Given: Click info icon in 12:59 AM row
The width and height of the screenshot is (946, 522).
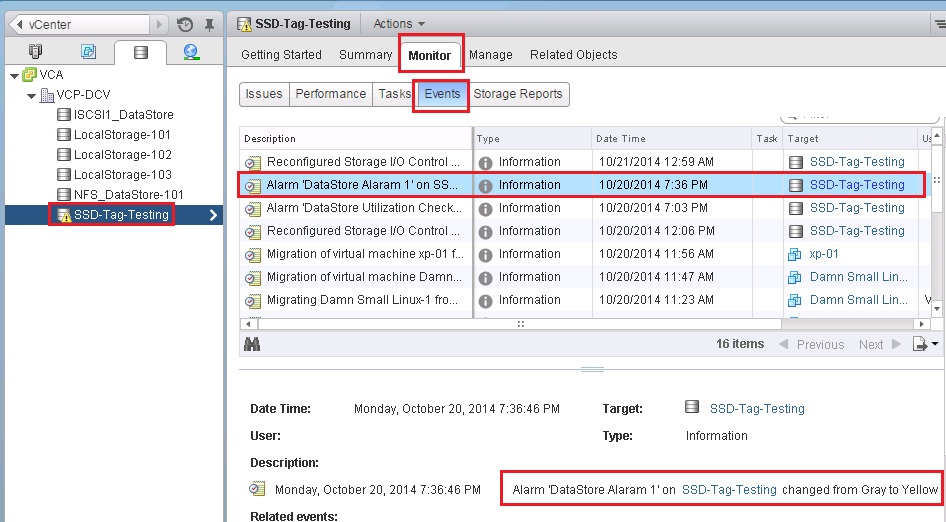Looking at the screenshot, I should pyautogui.click(x=485, y=163).
